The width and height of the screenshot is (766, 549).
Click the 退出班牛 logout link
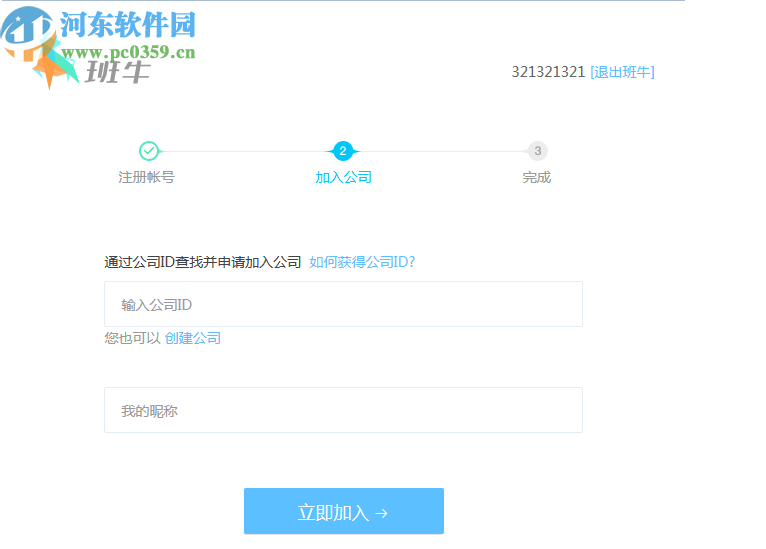(622, 72)
